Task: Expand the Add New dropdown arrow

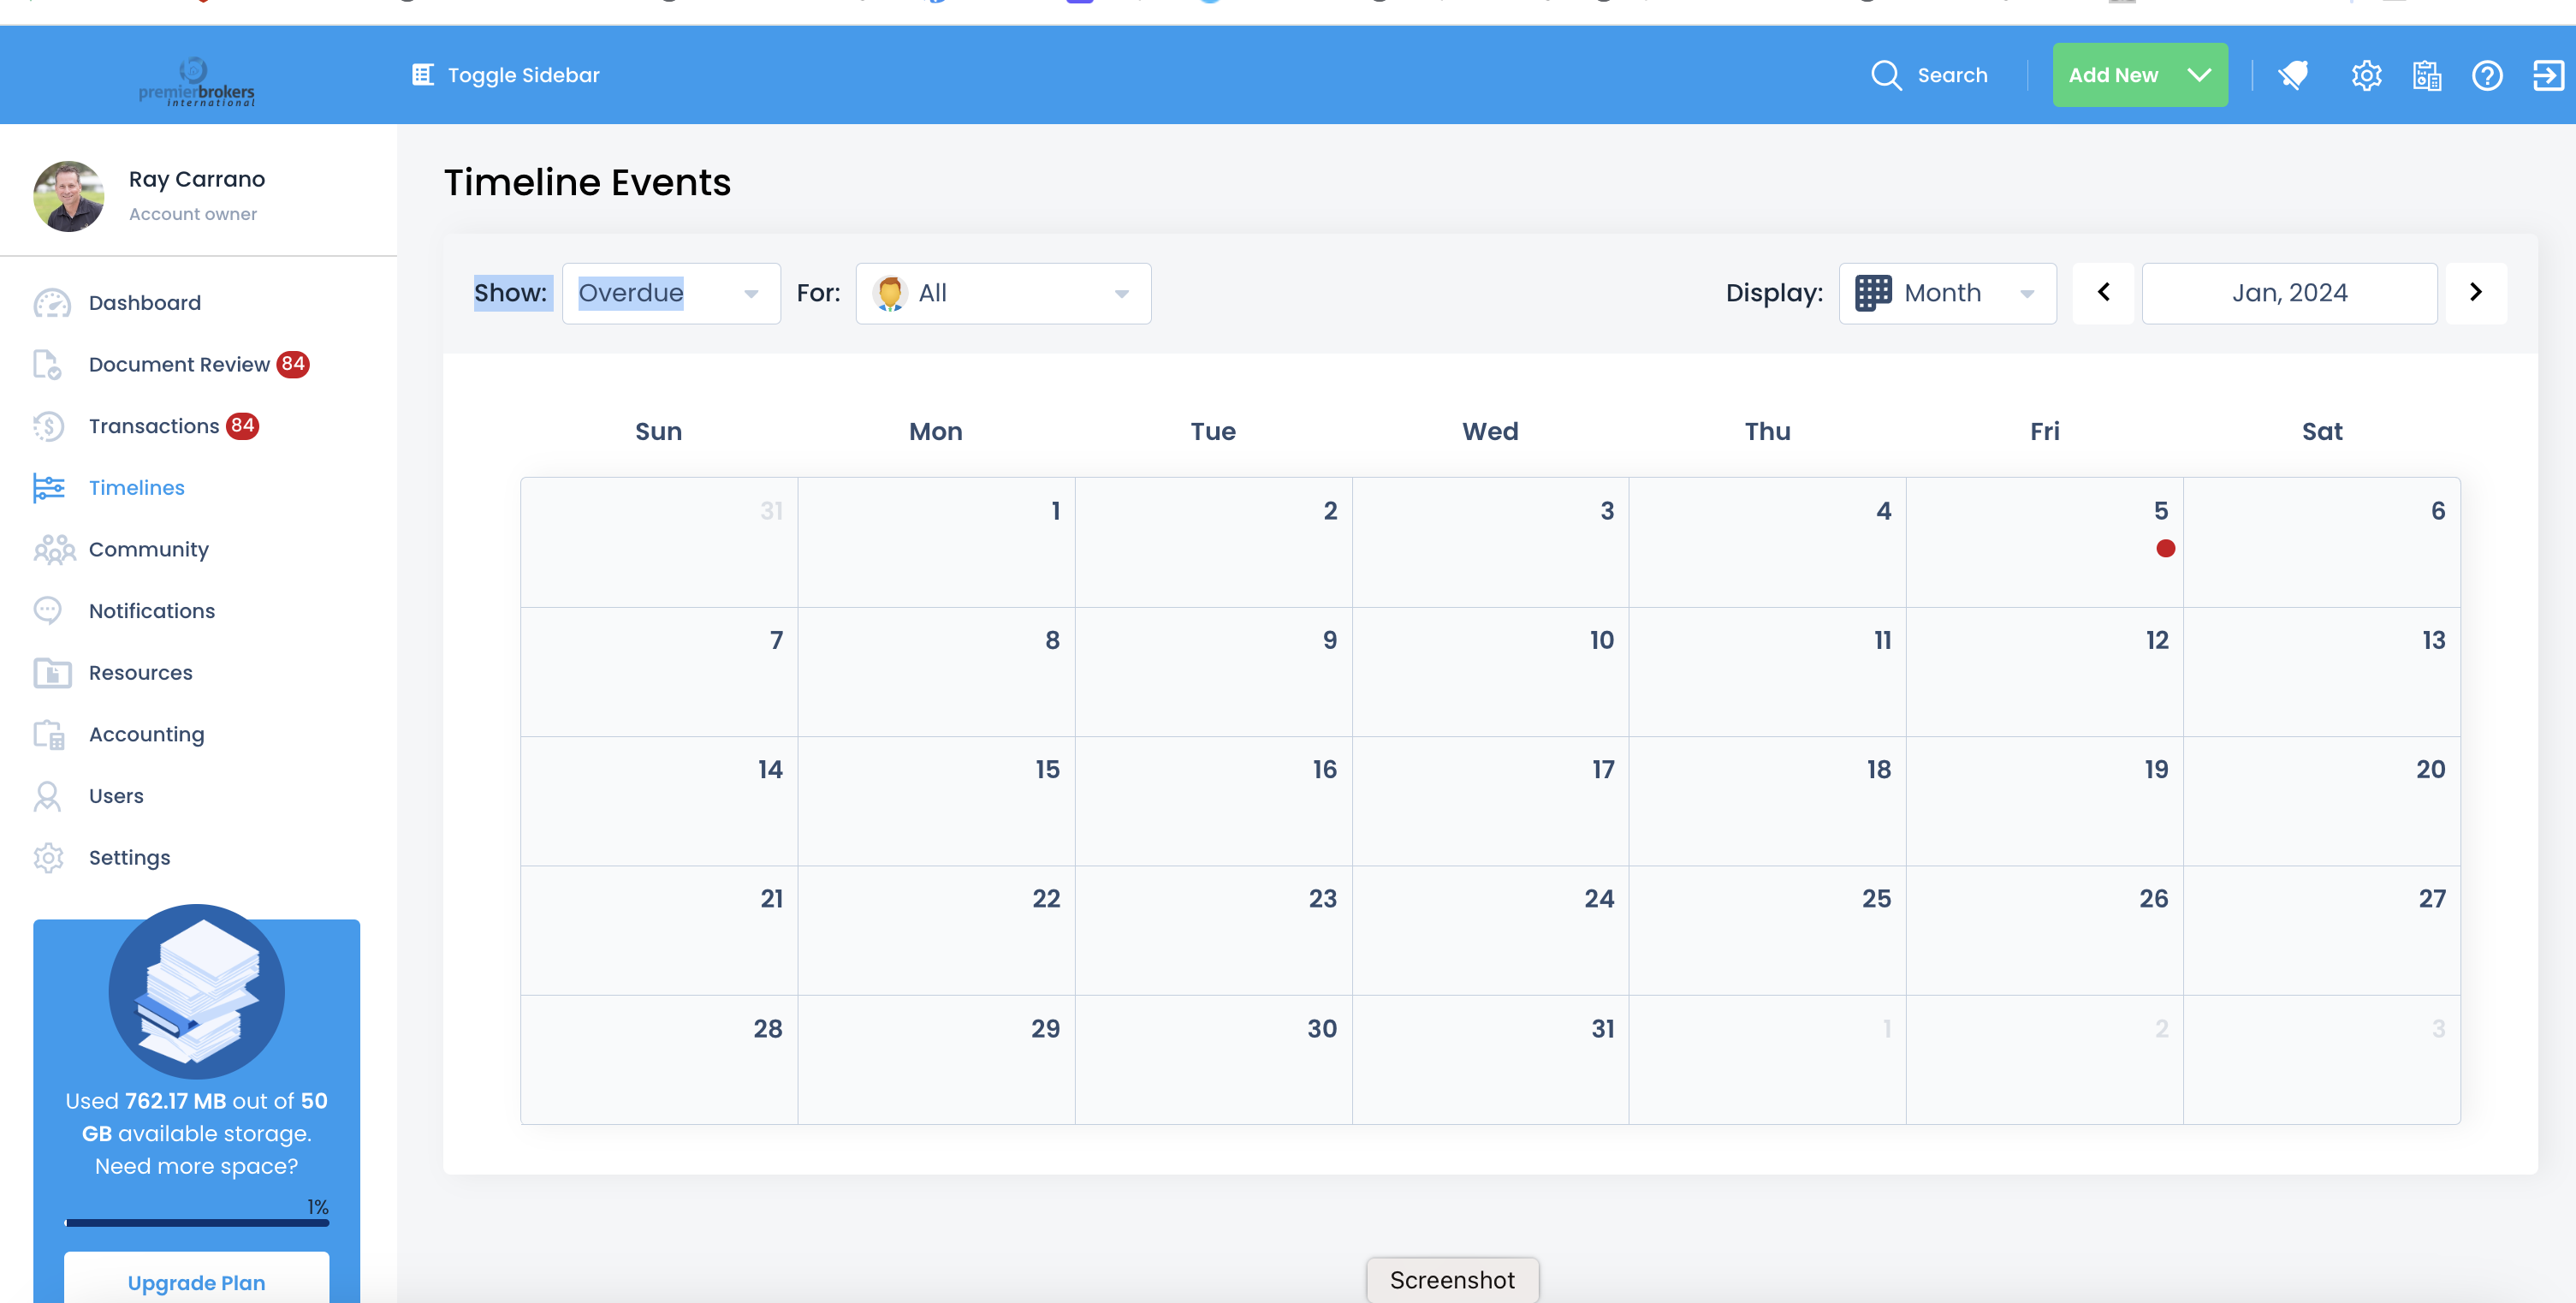Action: point(2199,75)
